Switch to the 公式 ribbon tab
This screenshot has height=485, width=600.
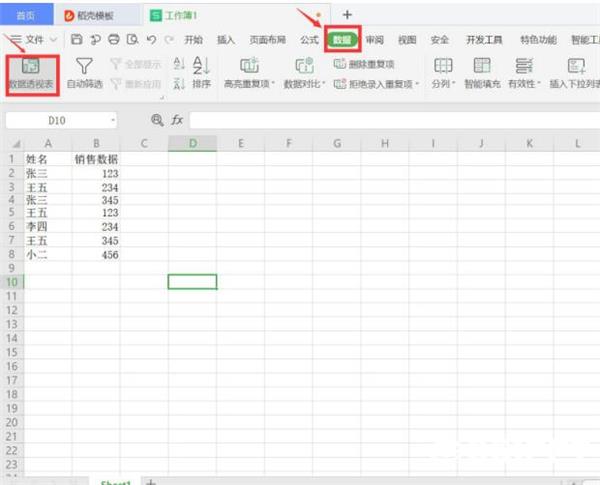click(310, 39)
